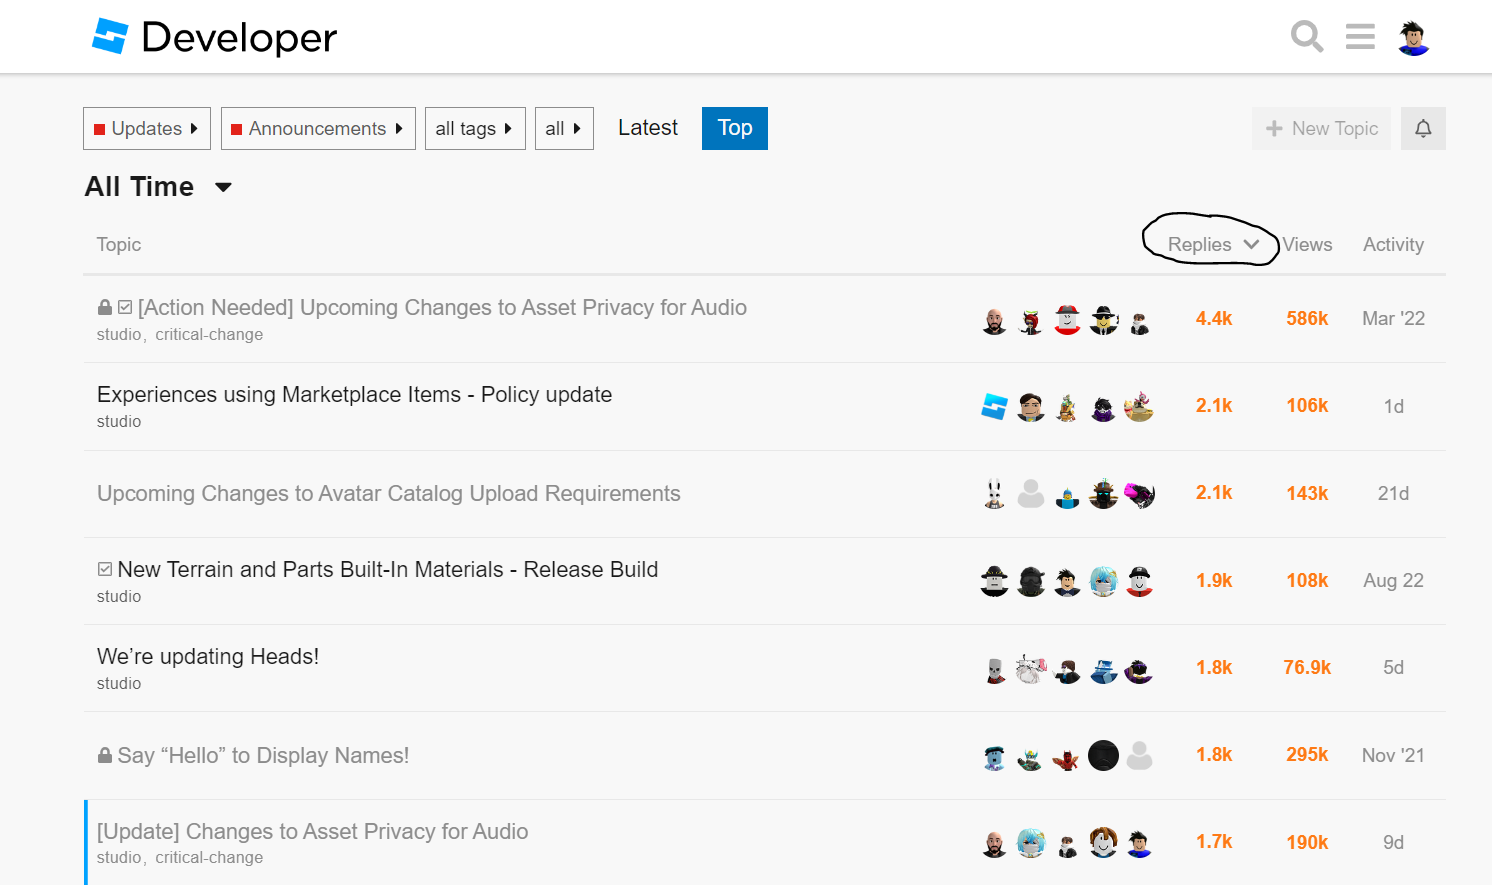The width and height of the screenshot is (1492, 885).
Task: Click first poster avatar on Asset Privacy Action Needed row
Action: tap(994, 320)
